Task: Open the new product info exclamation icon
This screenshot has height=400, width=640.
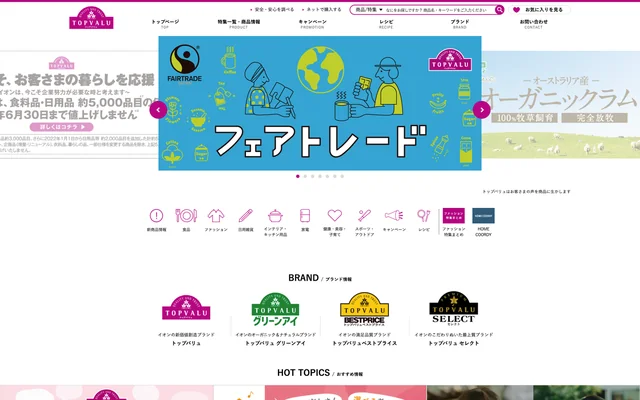Action: point(156,216)
